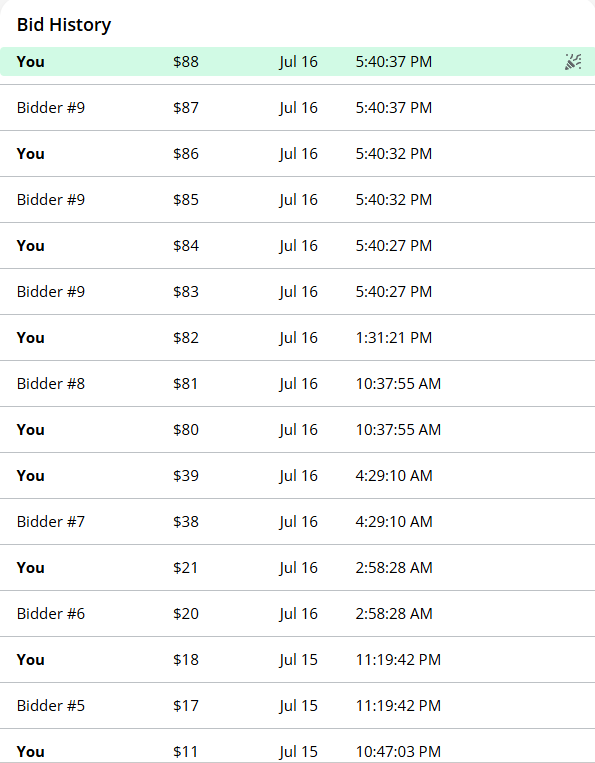Select the Bidder #8 $81 bid row

[x=297, y=383]
